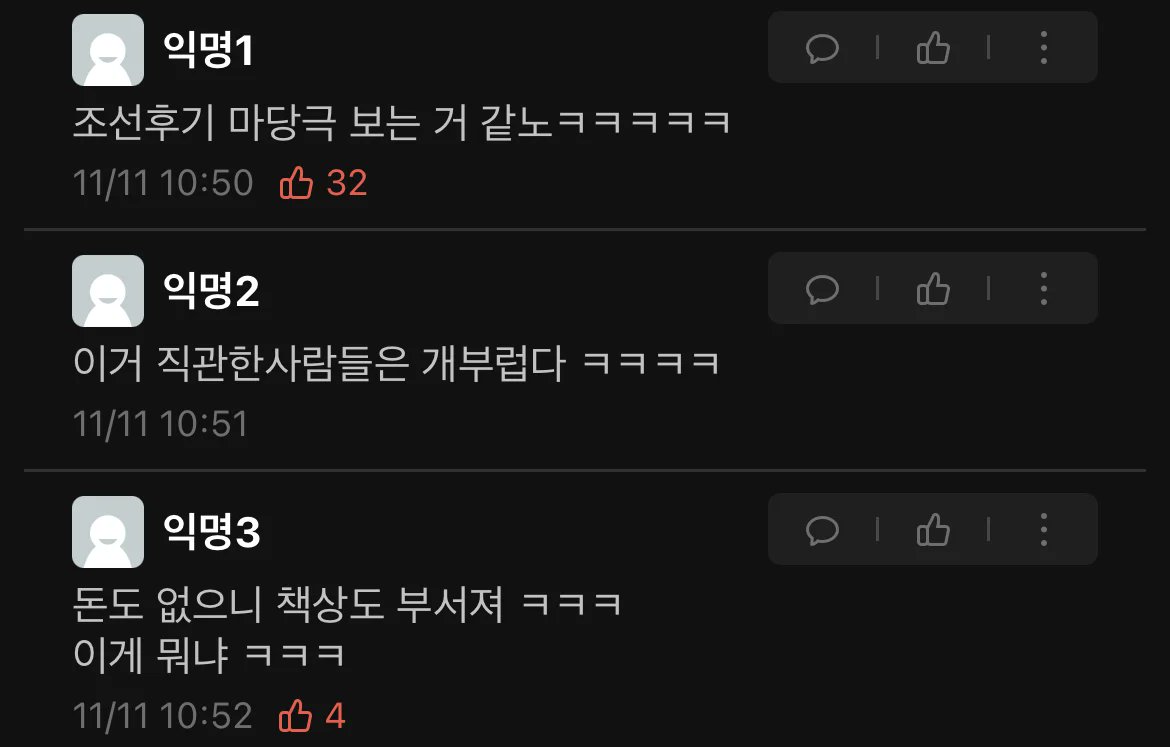Open more options menu for 익명1's comment
This screenshot has width=1170, height=747.
pyautogui.click(x=1043, y=48)
